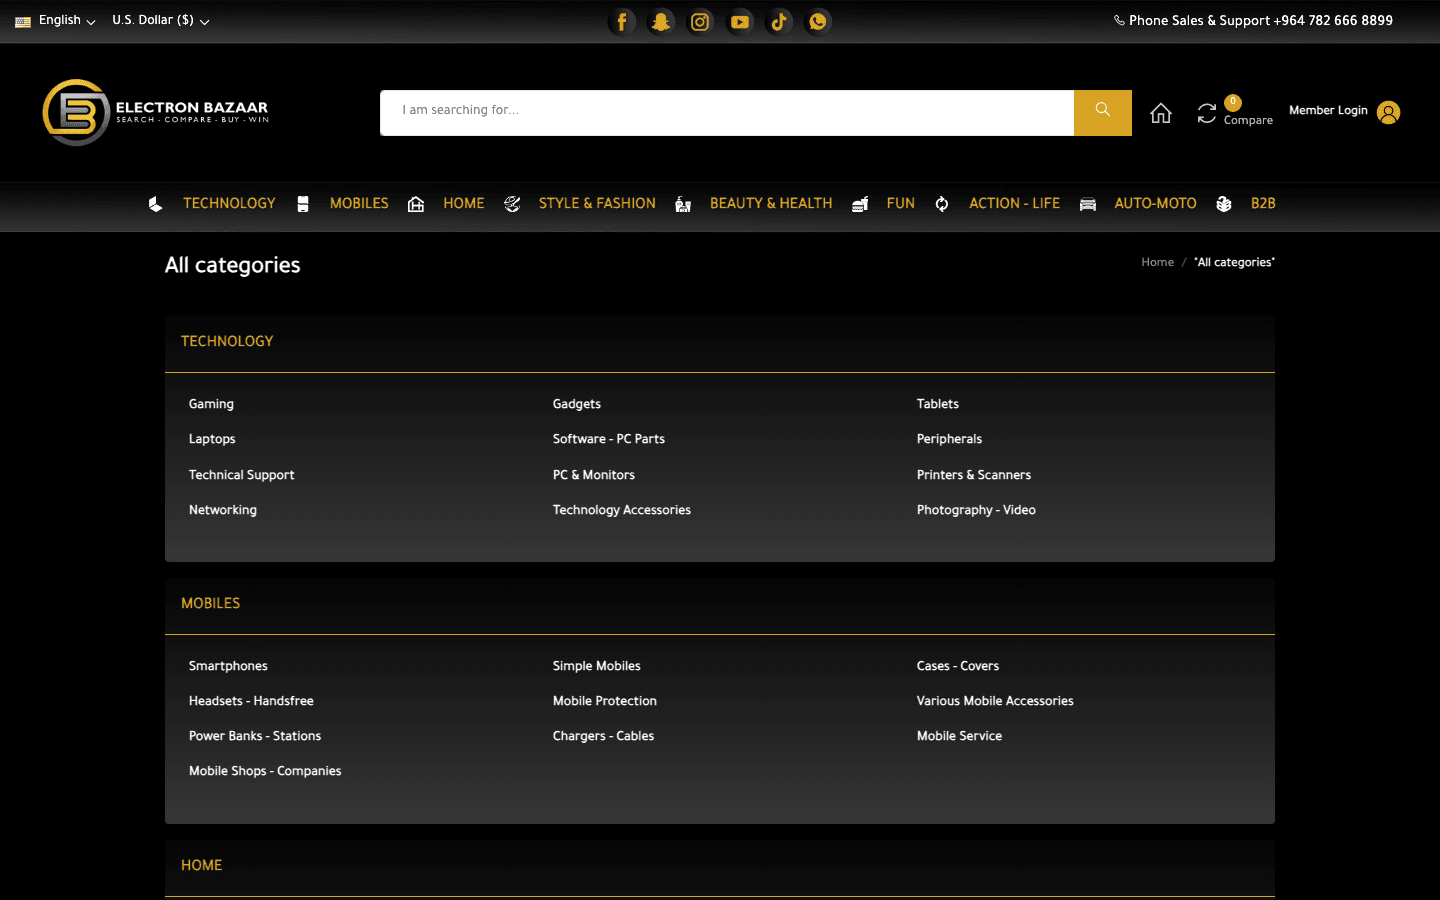Image resolution: width=1440 pixels, height=900 pixels.
Task: Click the Action - Life menu icon
Action: click(942, 204)
